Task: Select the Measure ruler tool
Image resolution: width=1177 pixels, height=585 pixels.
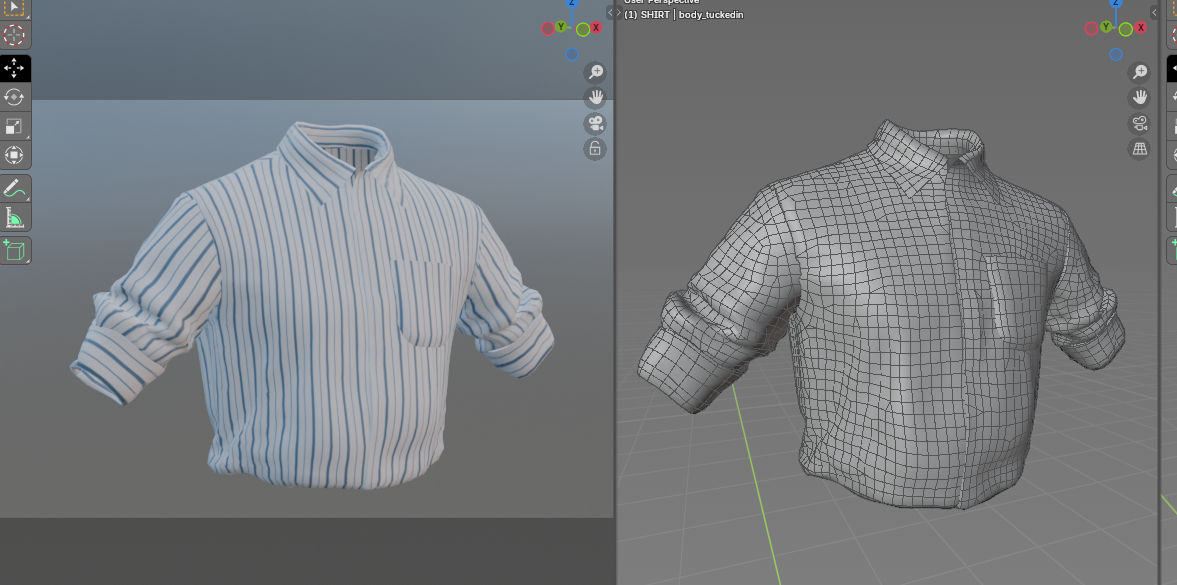Action: [x=14, y=217]
